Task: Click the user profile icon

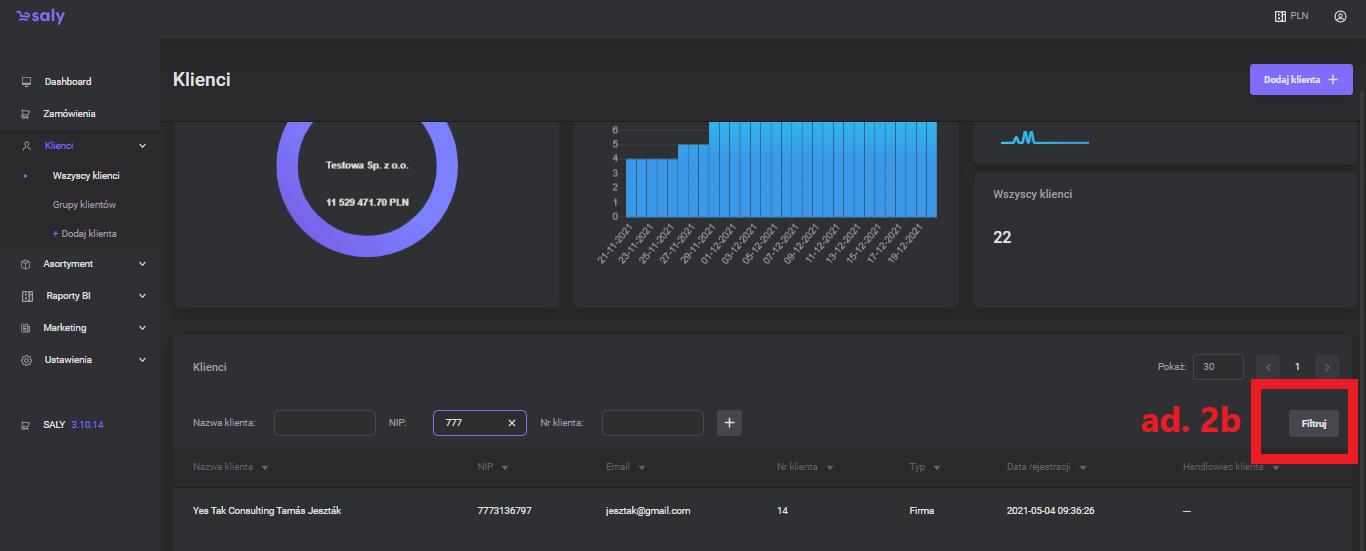Action: point(1340,16)
